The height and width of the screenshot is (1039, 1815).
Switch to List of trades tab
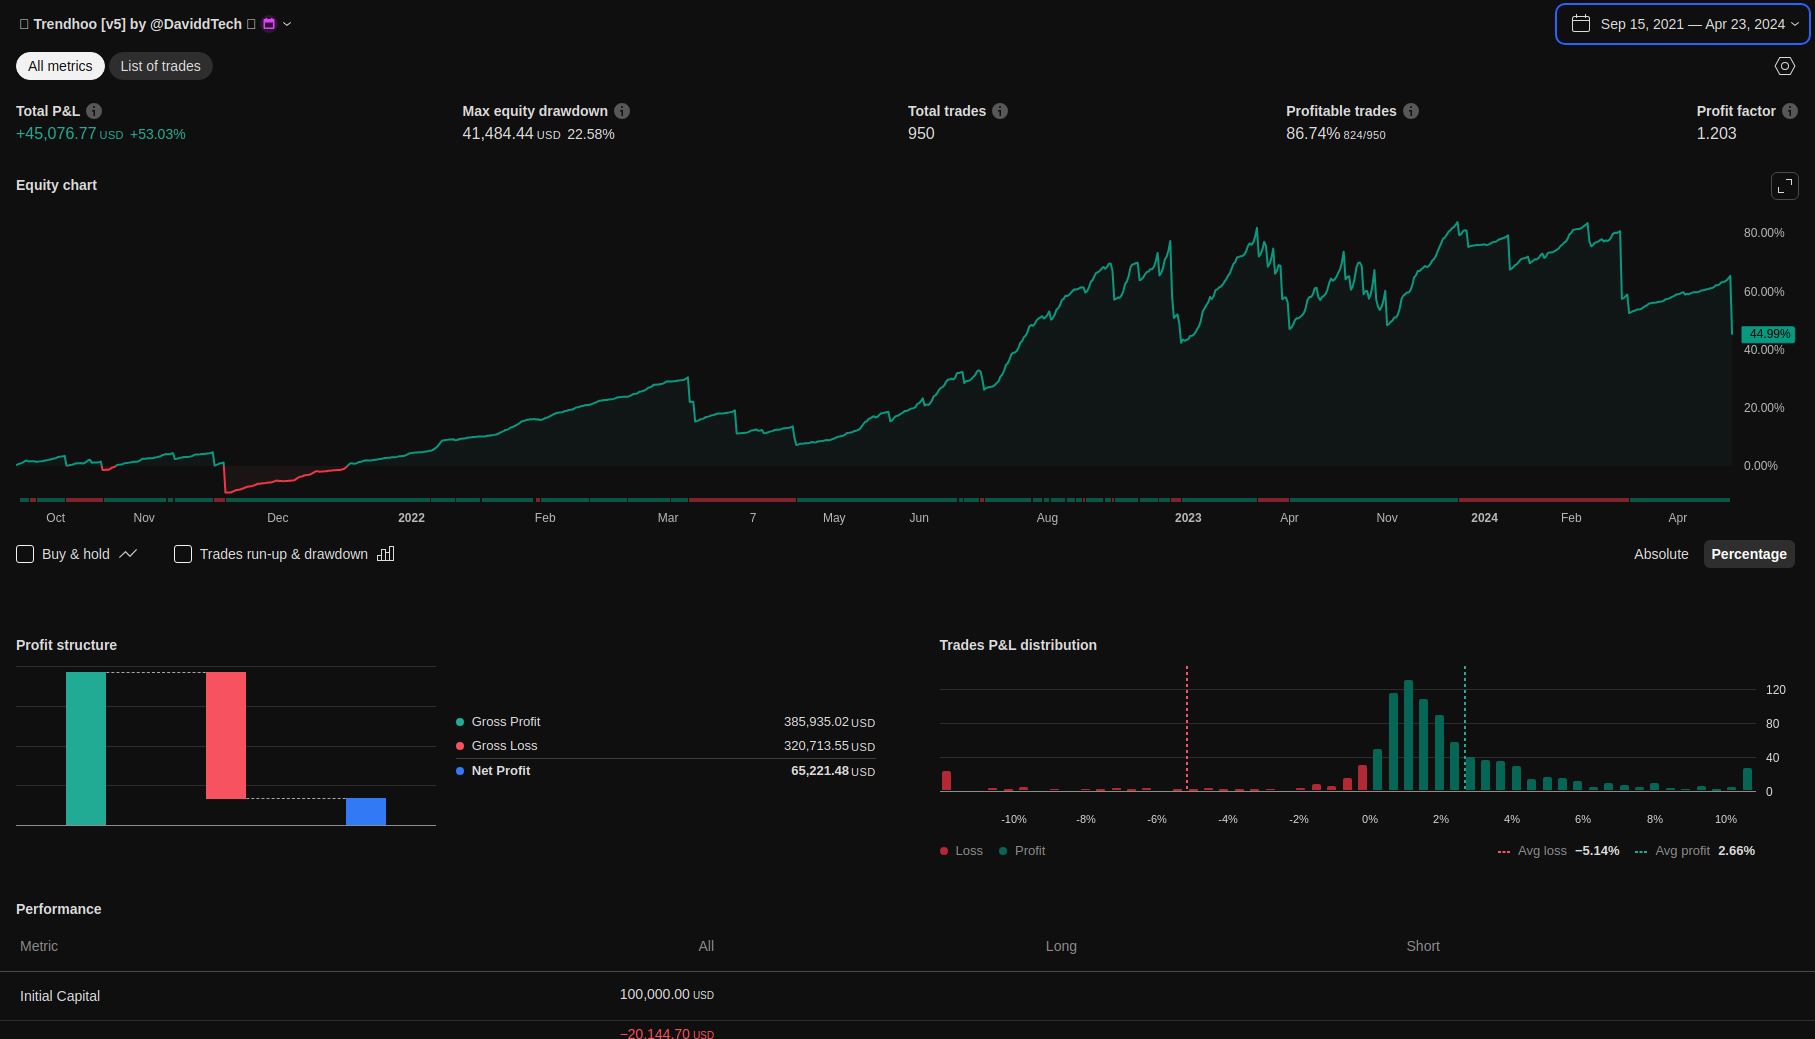tap(160, 66)
